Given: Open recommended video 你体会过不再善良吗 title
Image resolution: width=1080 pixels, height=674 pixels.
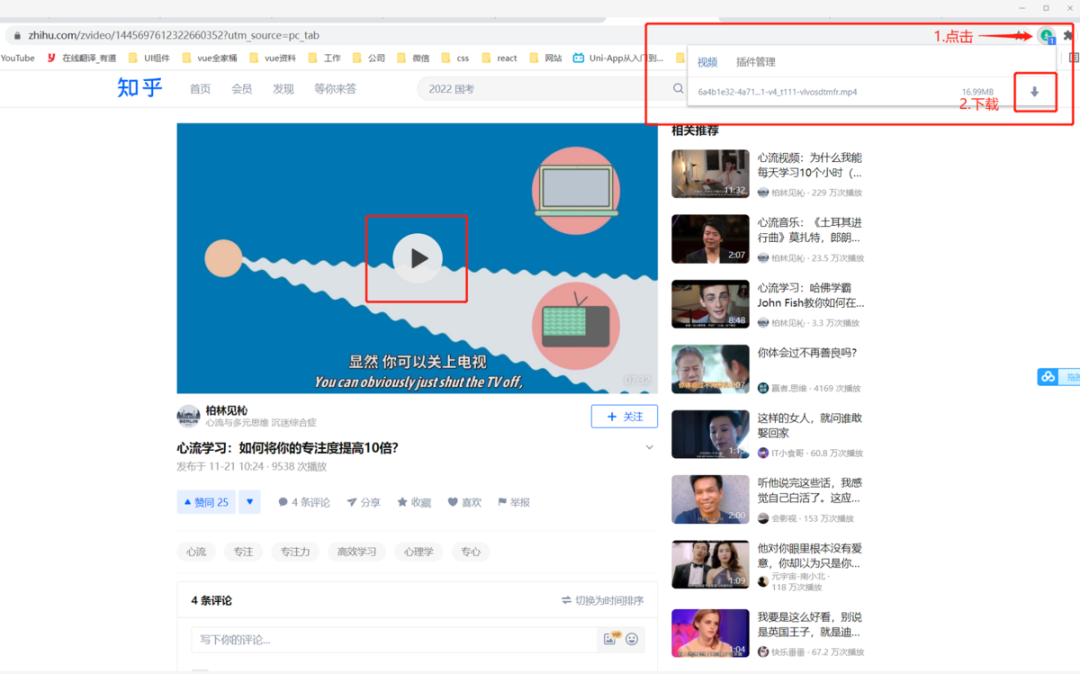Looking at the screenshot, I should coord(807,353).
